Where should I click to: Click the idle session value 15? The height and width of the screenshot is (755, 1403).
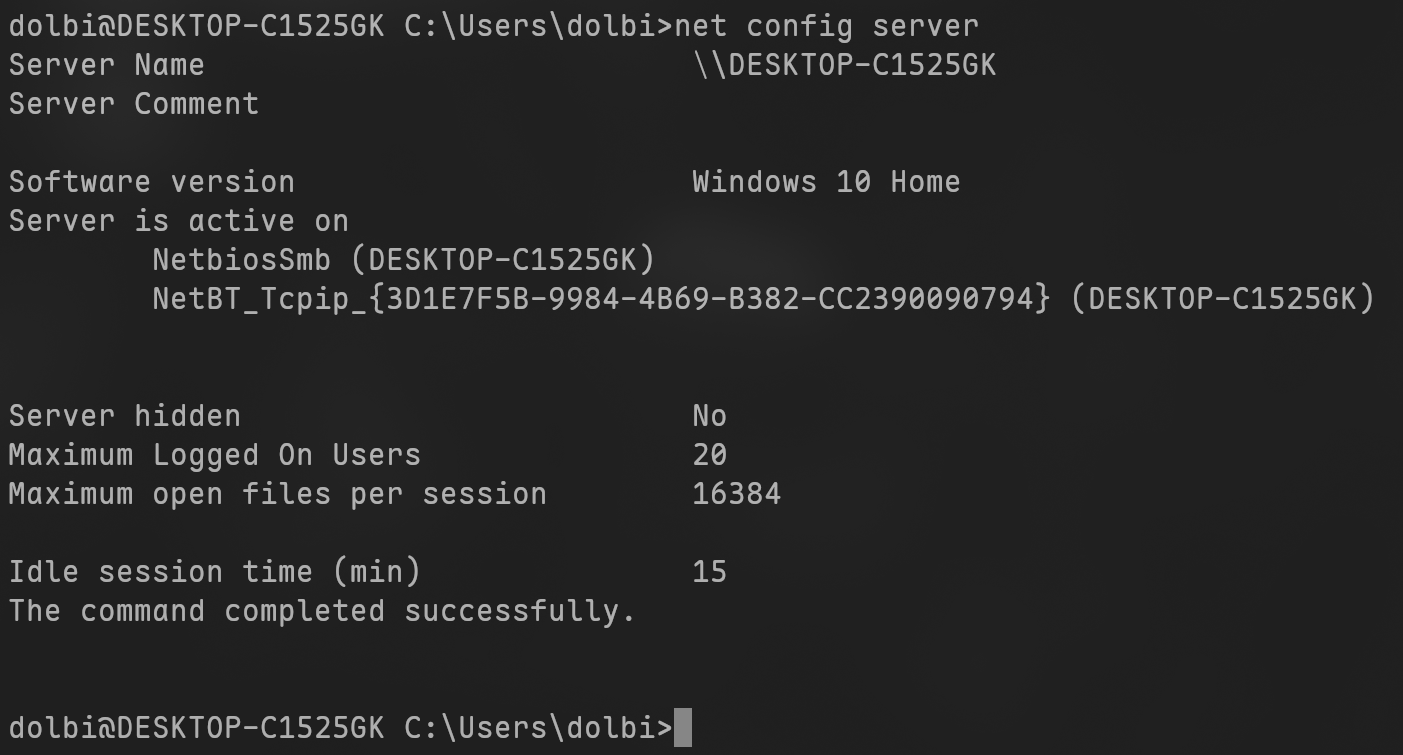tap(709, 572)
